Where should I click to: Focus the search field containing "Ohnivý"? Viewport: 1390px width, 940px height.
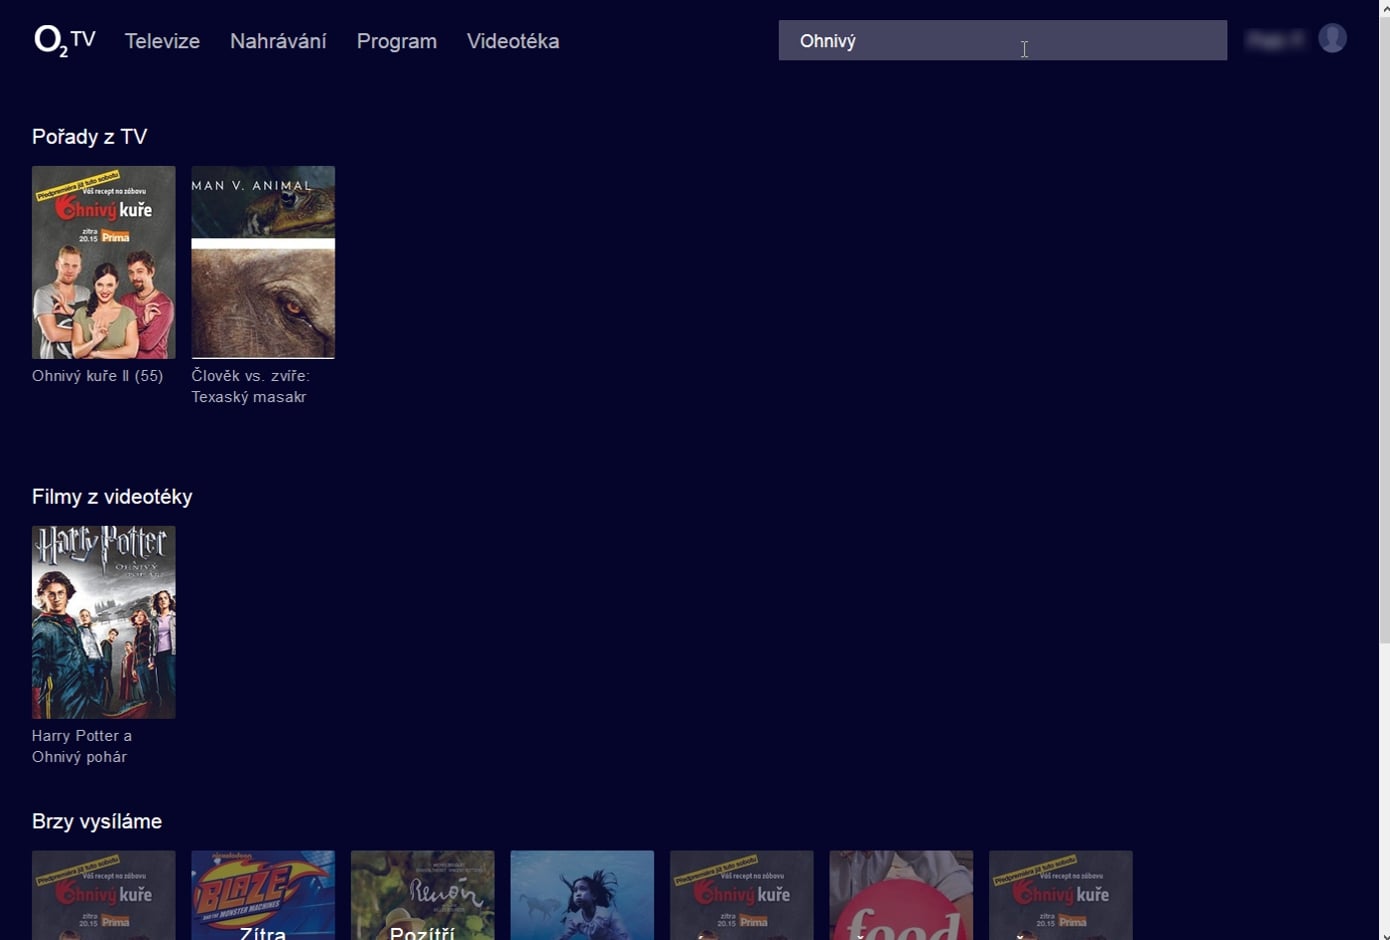coord(1003,41)
